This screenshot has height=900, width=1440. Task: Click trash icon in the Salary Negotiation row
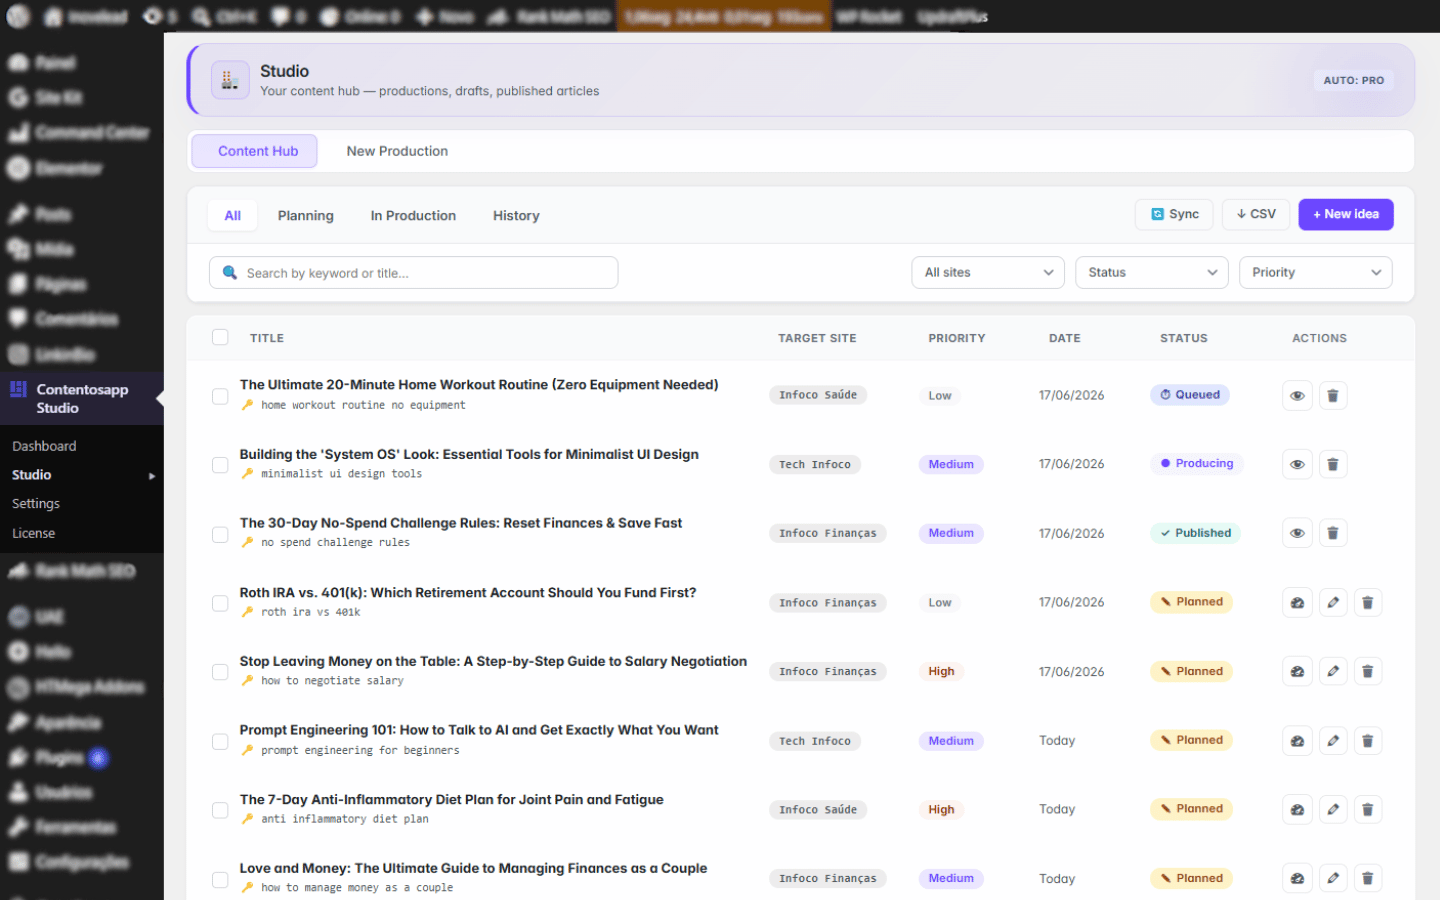[x=1367, y=671]
